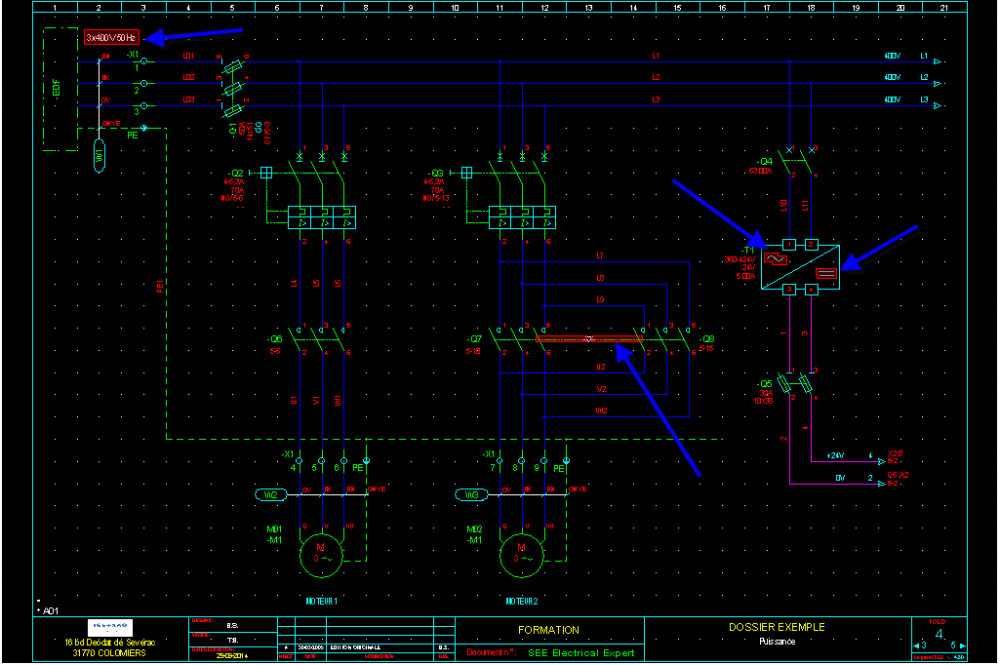Select the Q2 circuit breaker handle box
Image resolution: width=1000 pixels, height=665 pixels.
[266, 173]
